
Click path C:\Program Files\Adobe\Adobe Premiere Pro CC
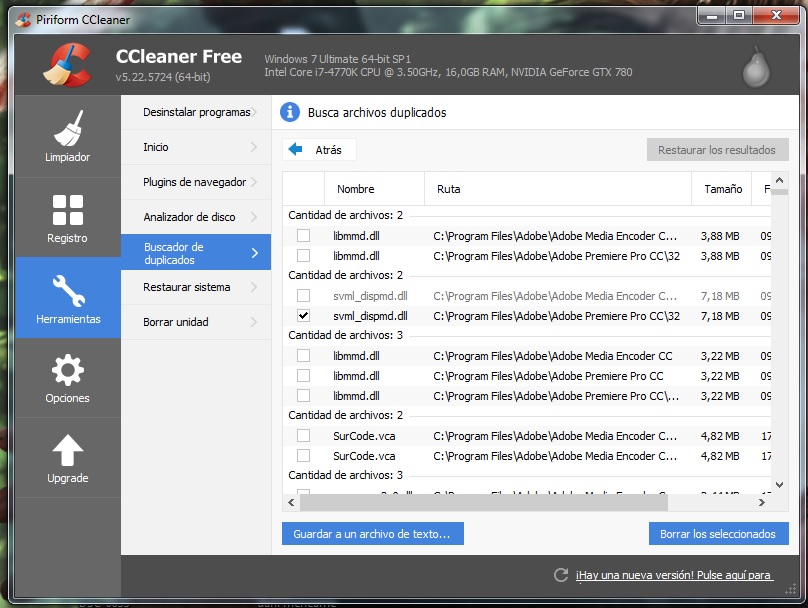coord(548,376)
